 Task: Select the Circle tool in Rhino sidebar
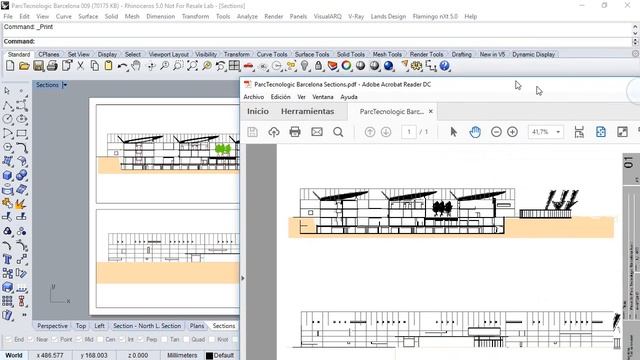[7, 119]
